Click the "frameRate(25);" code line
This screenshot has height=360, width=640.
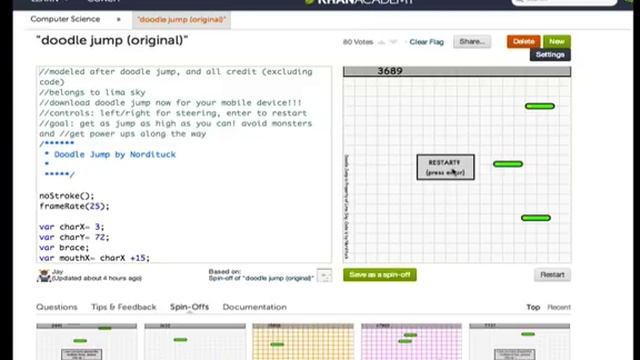coord(74,206)
